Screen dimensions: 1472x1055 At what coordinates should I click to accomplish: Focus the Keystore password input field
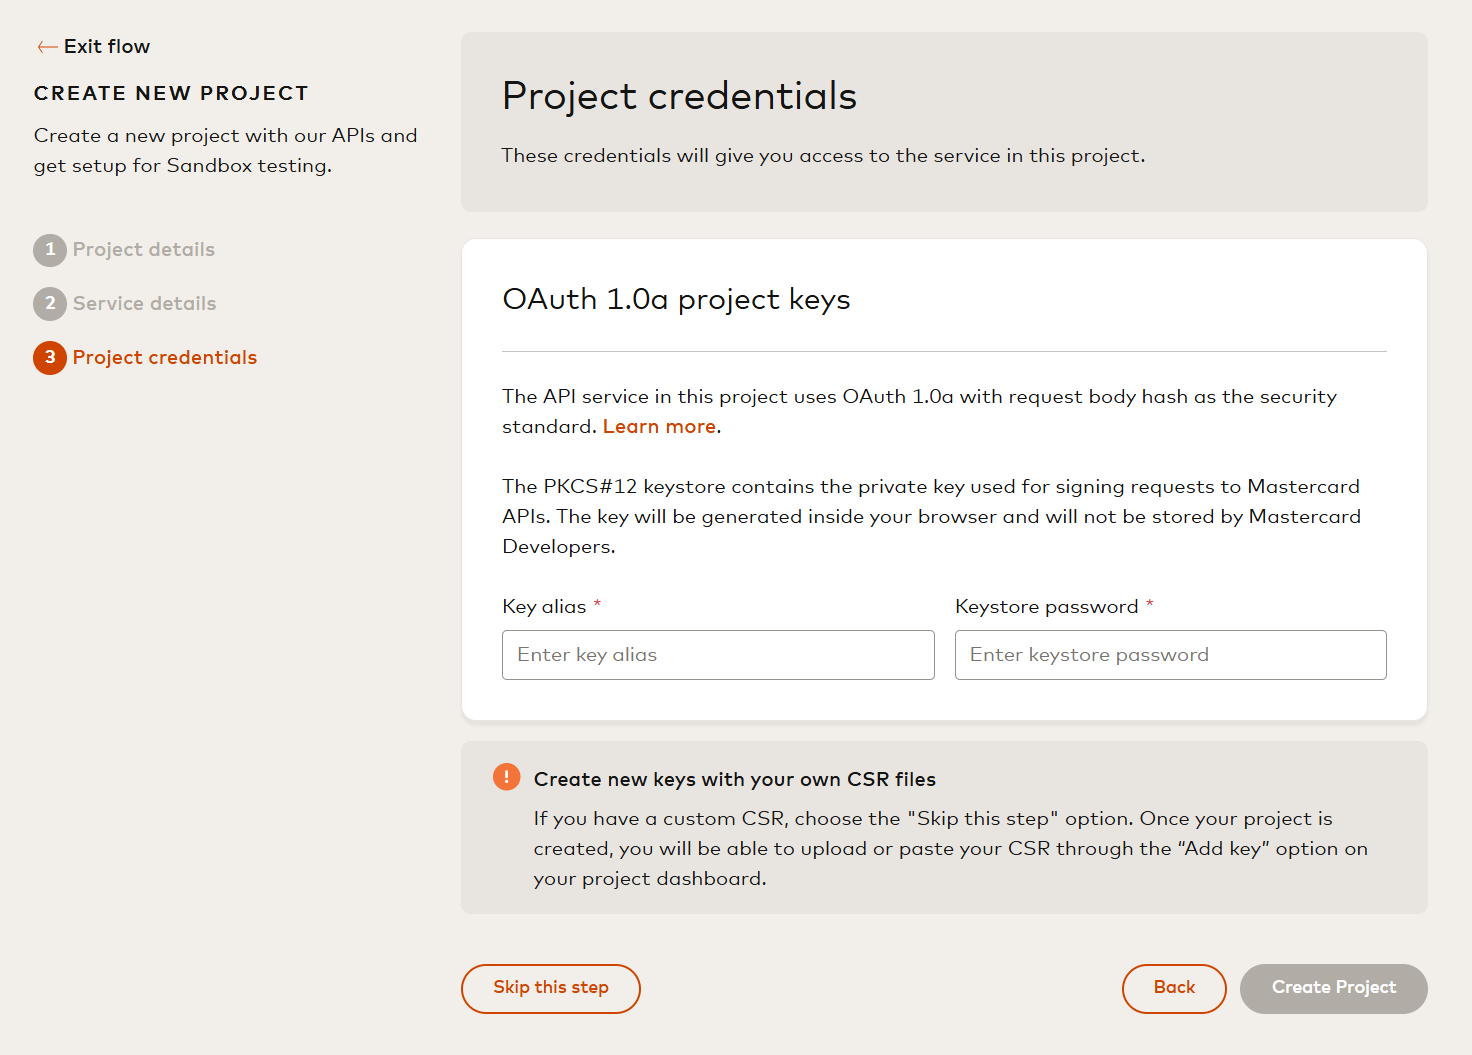(x=1171, y=655)
